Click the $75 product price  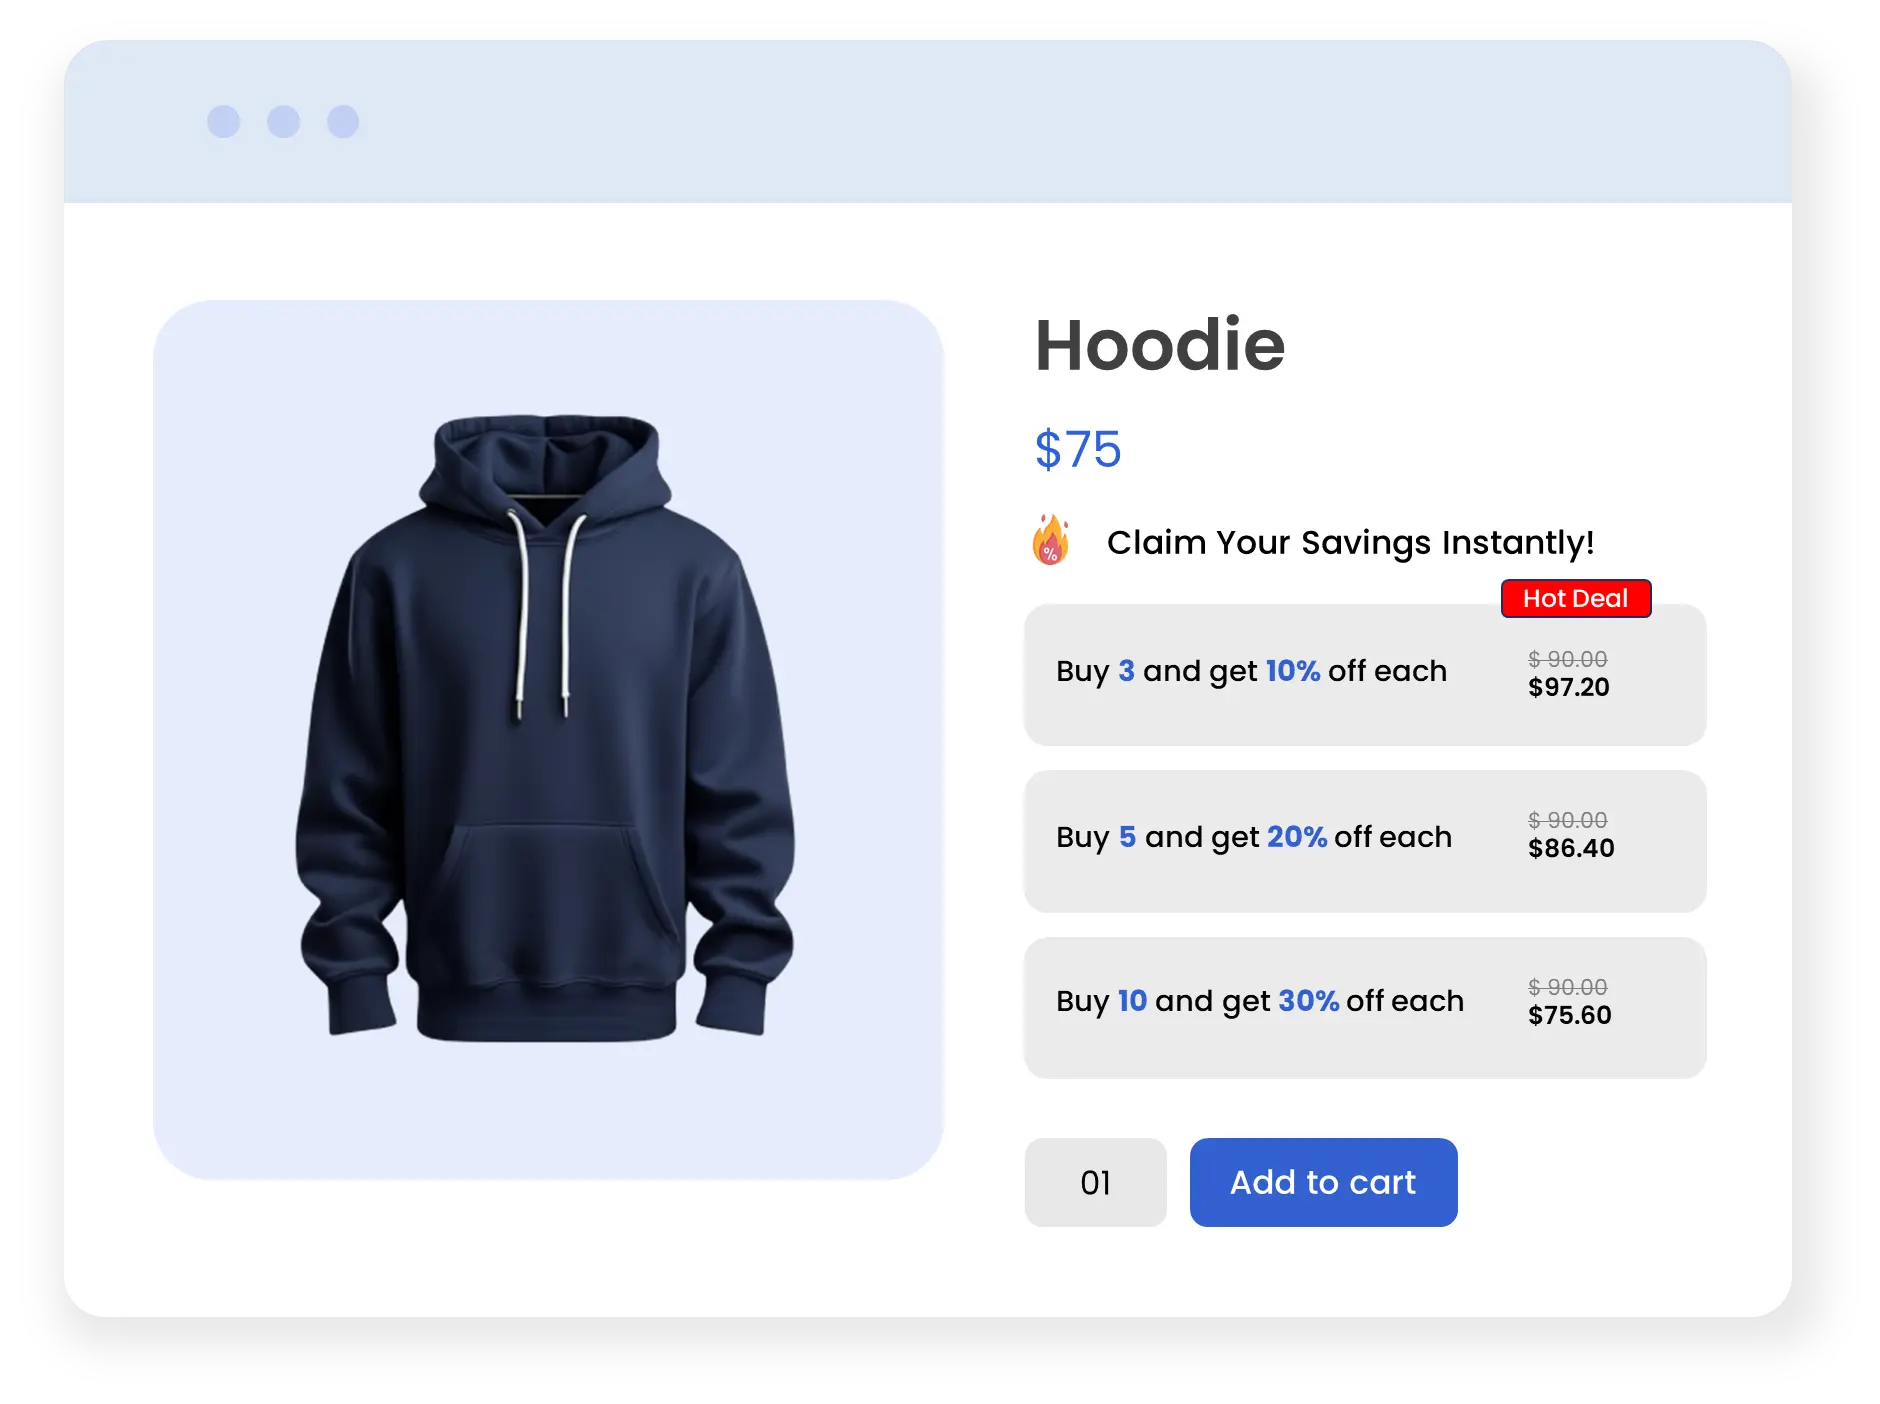[x=1078, y=449]
